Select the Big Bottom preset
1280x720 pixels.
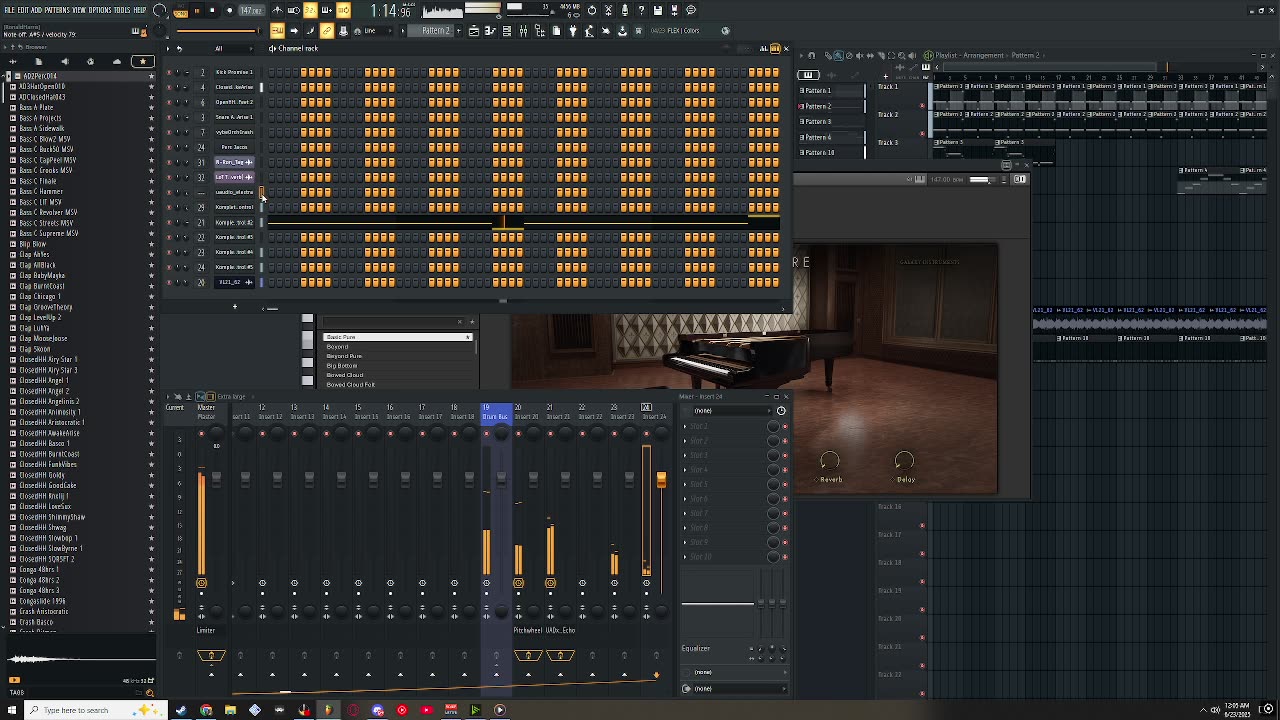(x=396, y=366)
